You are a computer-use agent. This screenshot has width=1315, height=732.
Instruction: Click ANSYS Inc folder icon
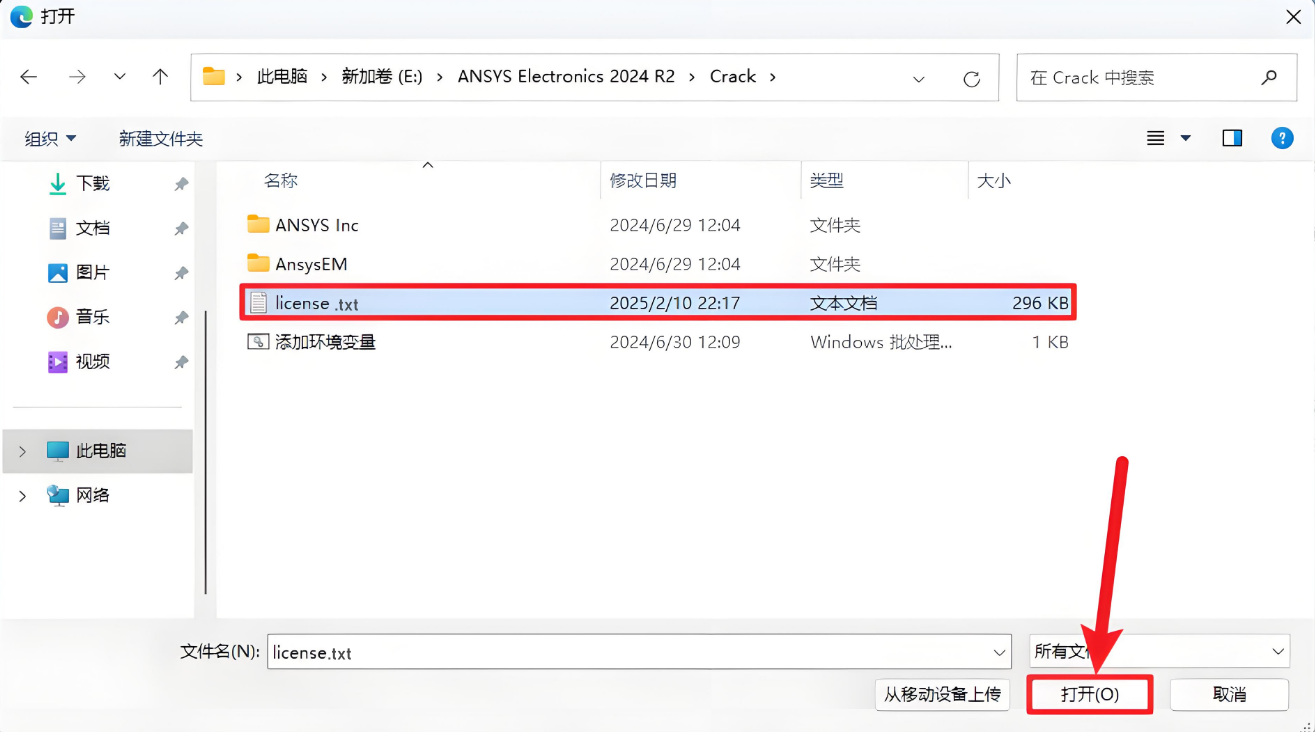point(258,224)
